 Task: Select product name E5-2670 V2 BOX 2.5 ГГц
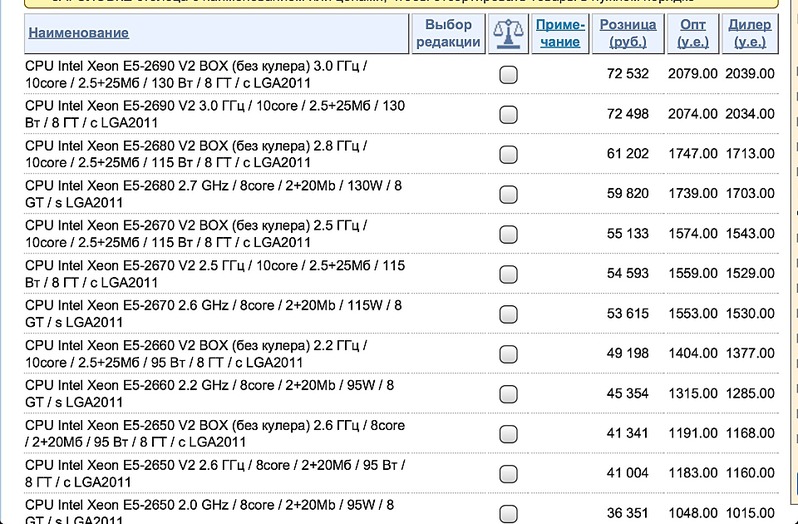196,234
